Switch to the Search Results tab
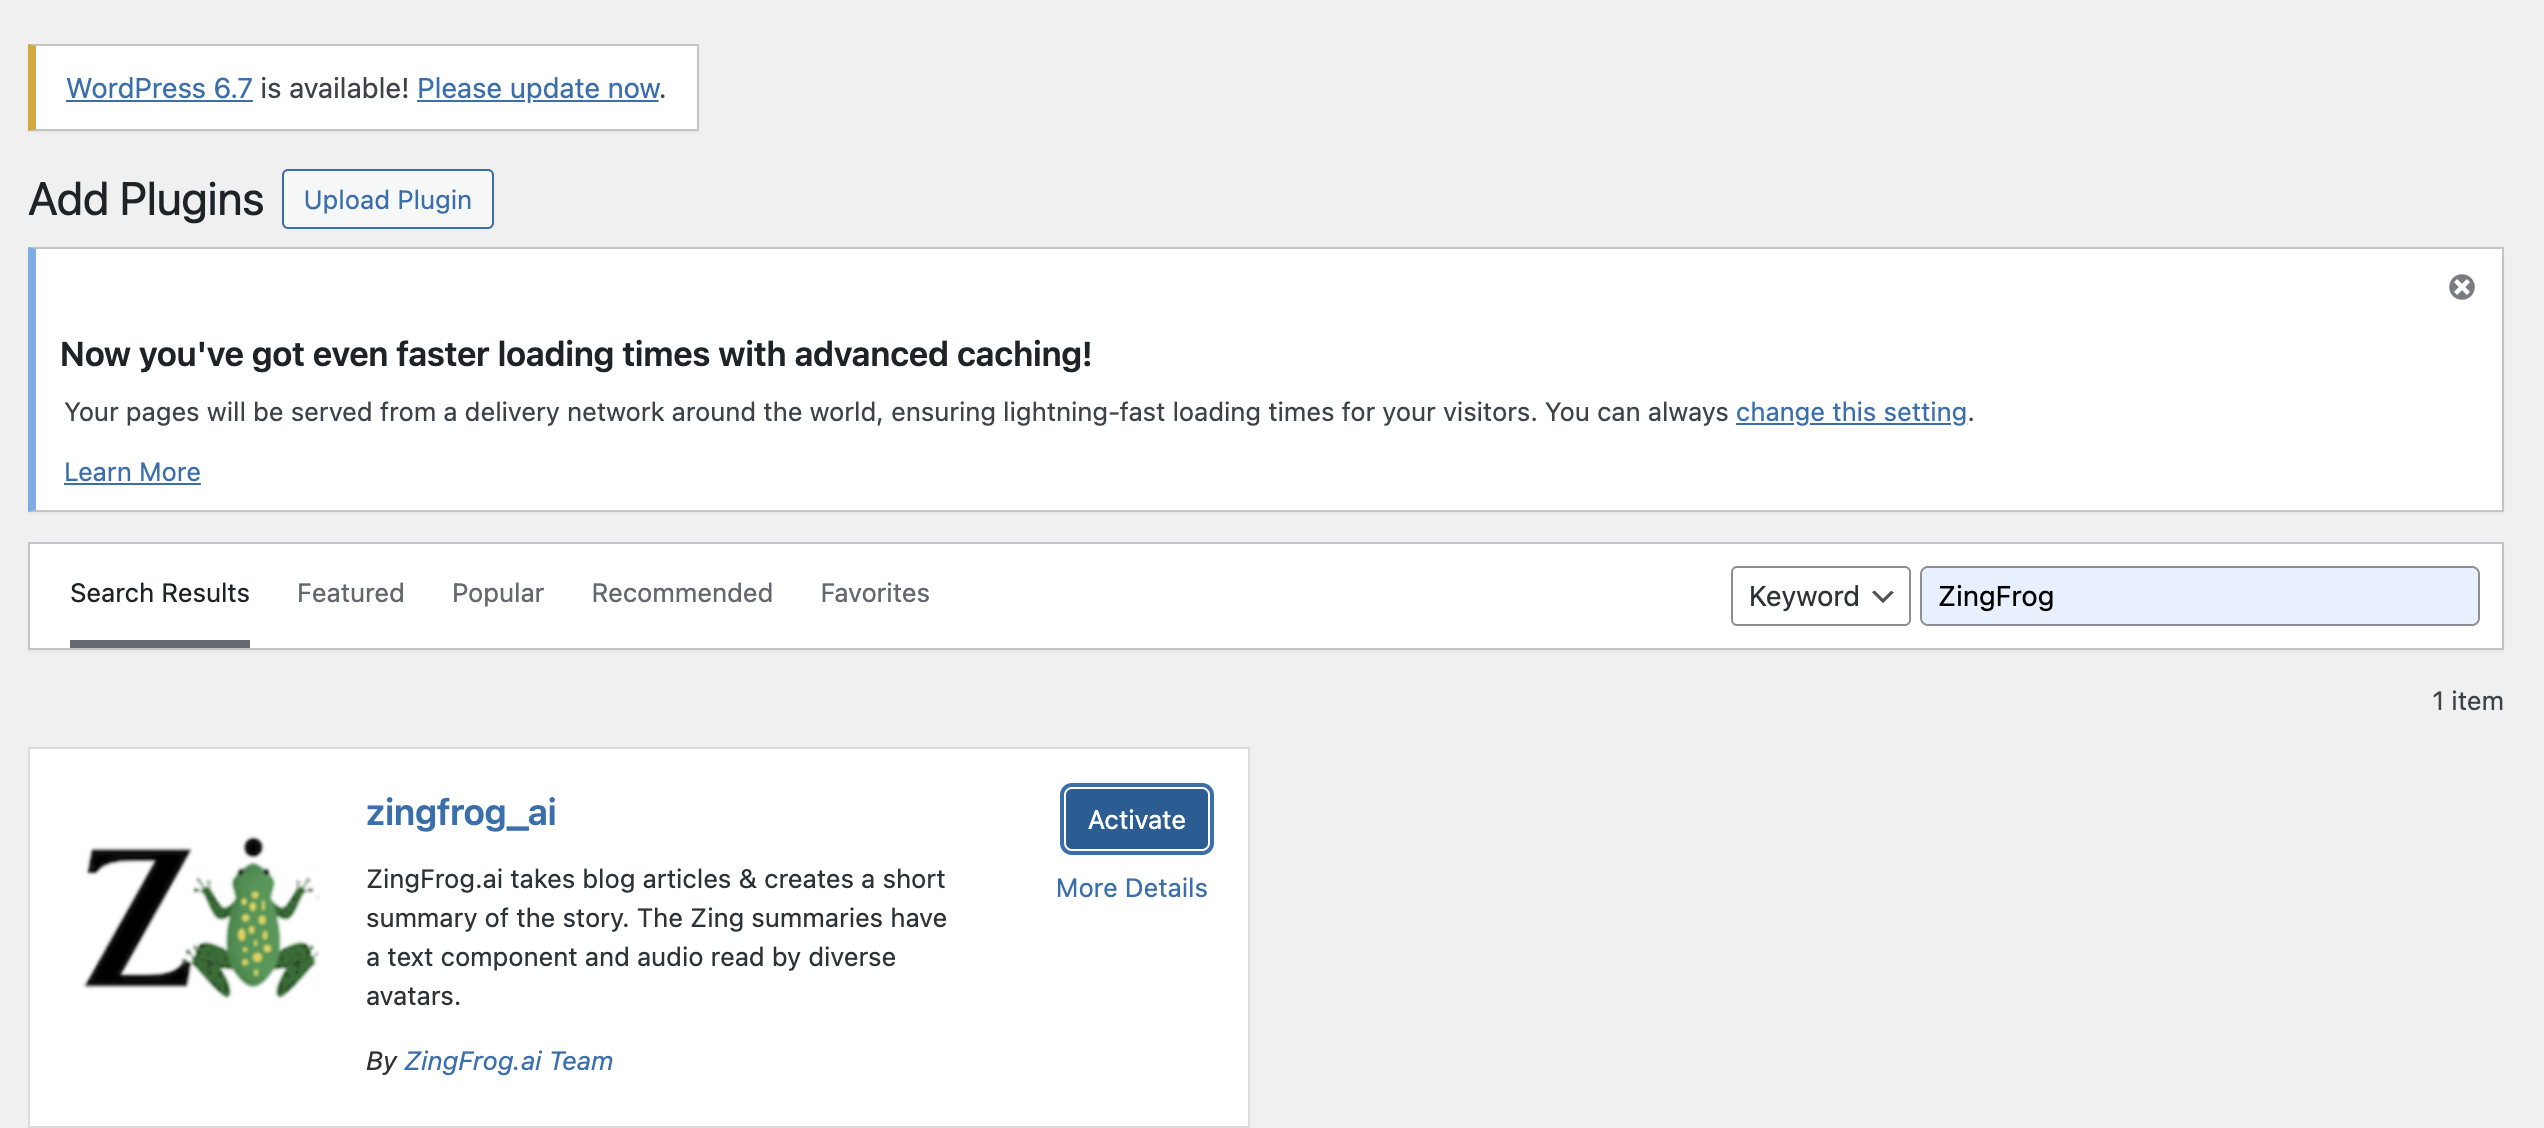The width and height of the screenshot is (2544, 1128). (160, 593)
